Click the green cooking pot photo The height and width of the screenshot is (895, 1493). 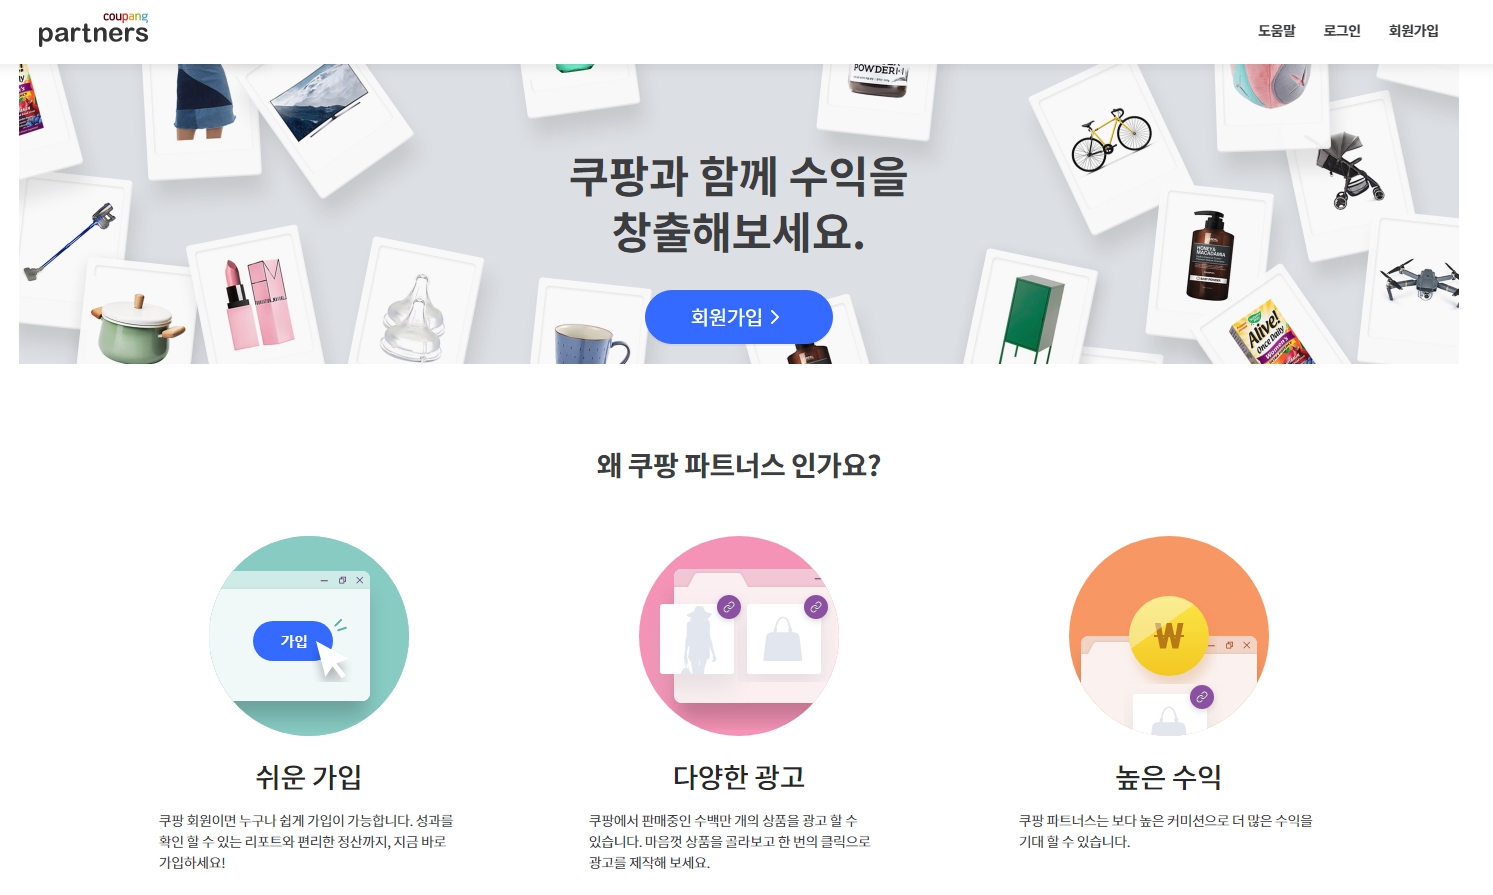(137, 329)
